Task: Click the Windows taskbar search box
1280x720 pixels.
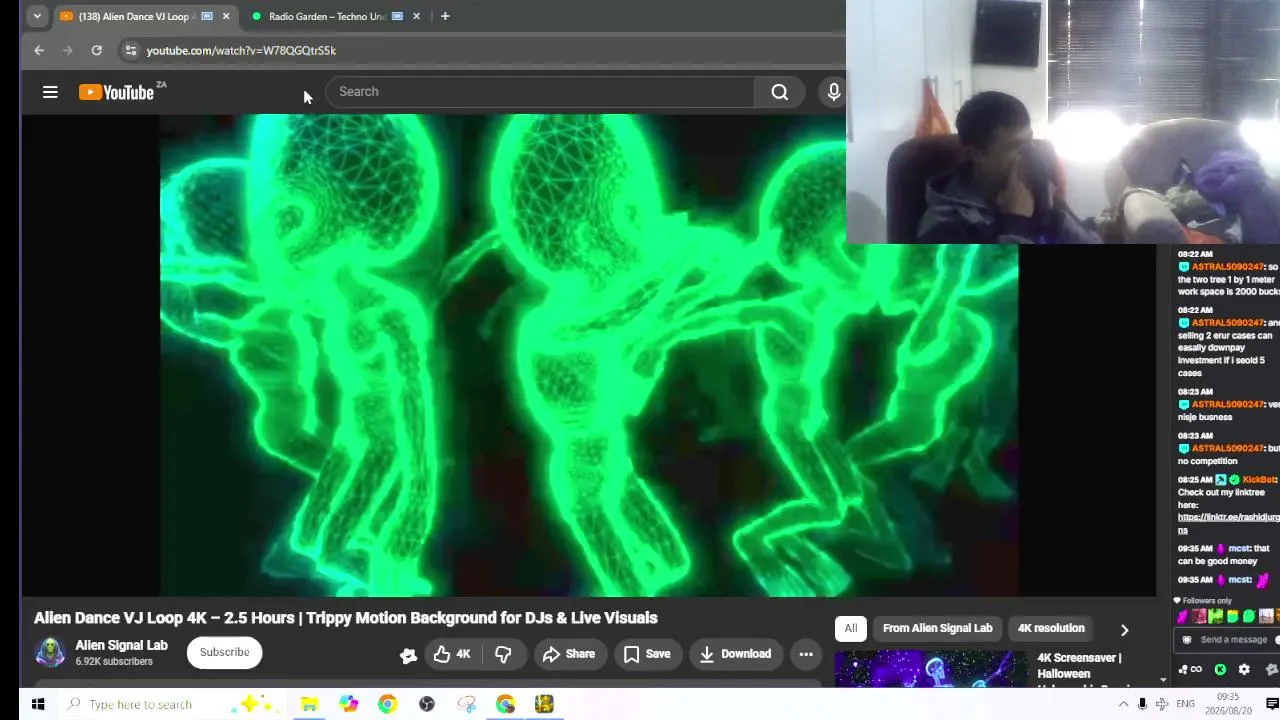Action: pyautogui.click(x=170, y=704)
